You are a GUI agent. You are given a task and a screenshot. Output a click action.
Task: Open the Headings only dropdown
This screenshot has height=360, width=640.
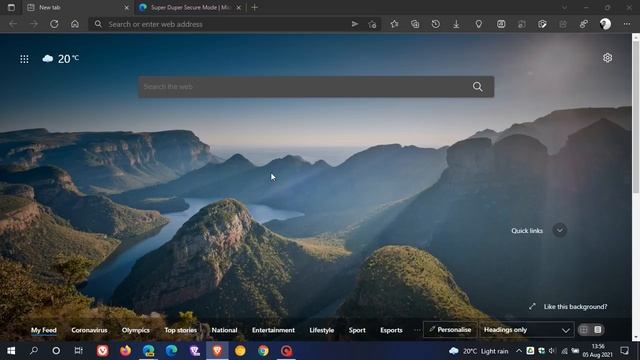[526, 330]
